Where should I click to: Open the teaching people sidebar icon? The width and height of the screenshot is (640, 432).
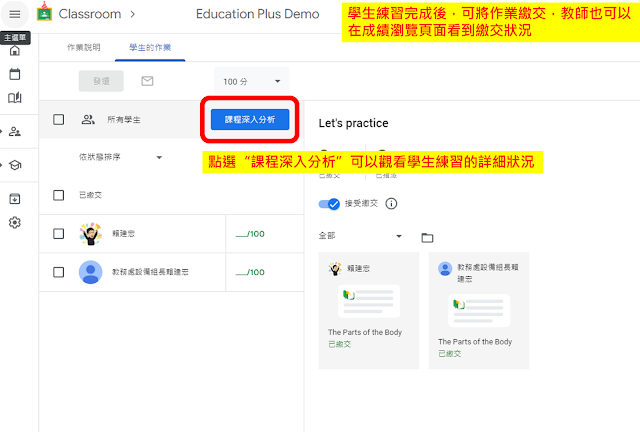tap(15, 131)
